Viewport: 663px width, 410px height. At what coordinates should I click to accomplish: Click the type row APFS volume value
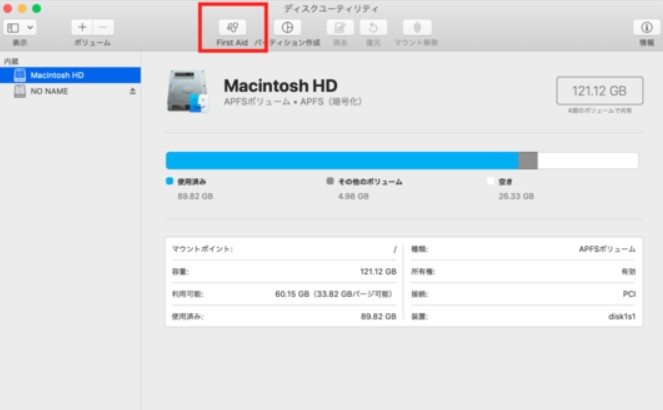pyautogui.click(x=607, y=249)
